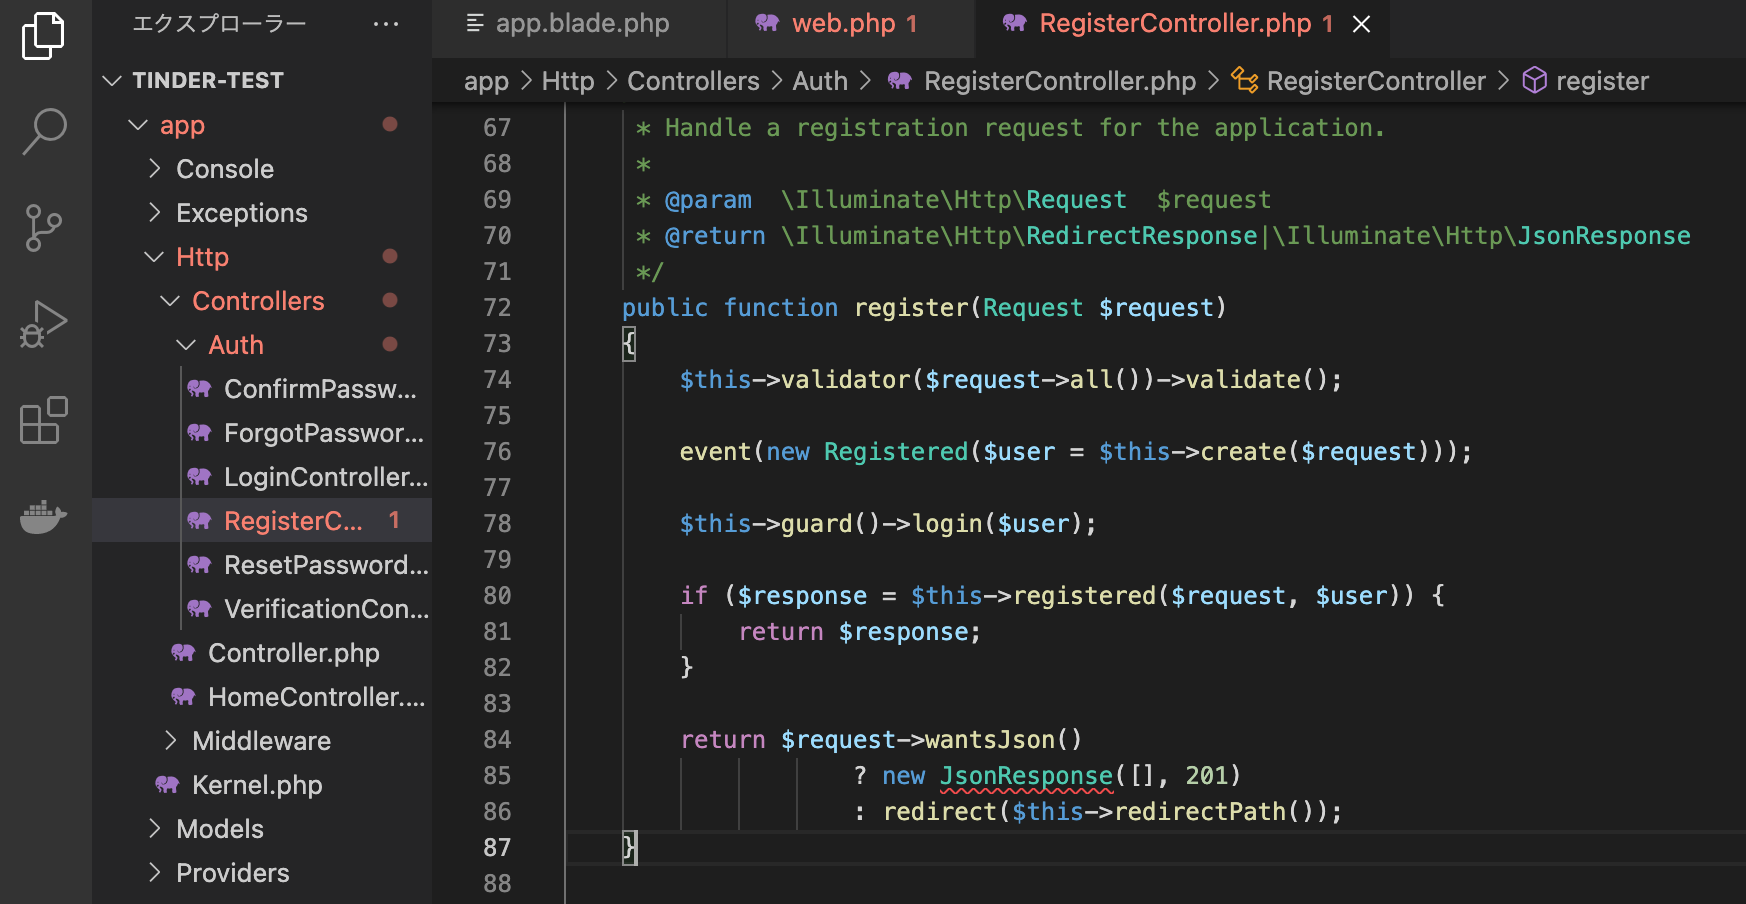The image size is (1746, 904).
Task: Click the PHP elephant icon on web.php tab
Action: point(766,23)
